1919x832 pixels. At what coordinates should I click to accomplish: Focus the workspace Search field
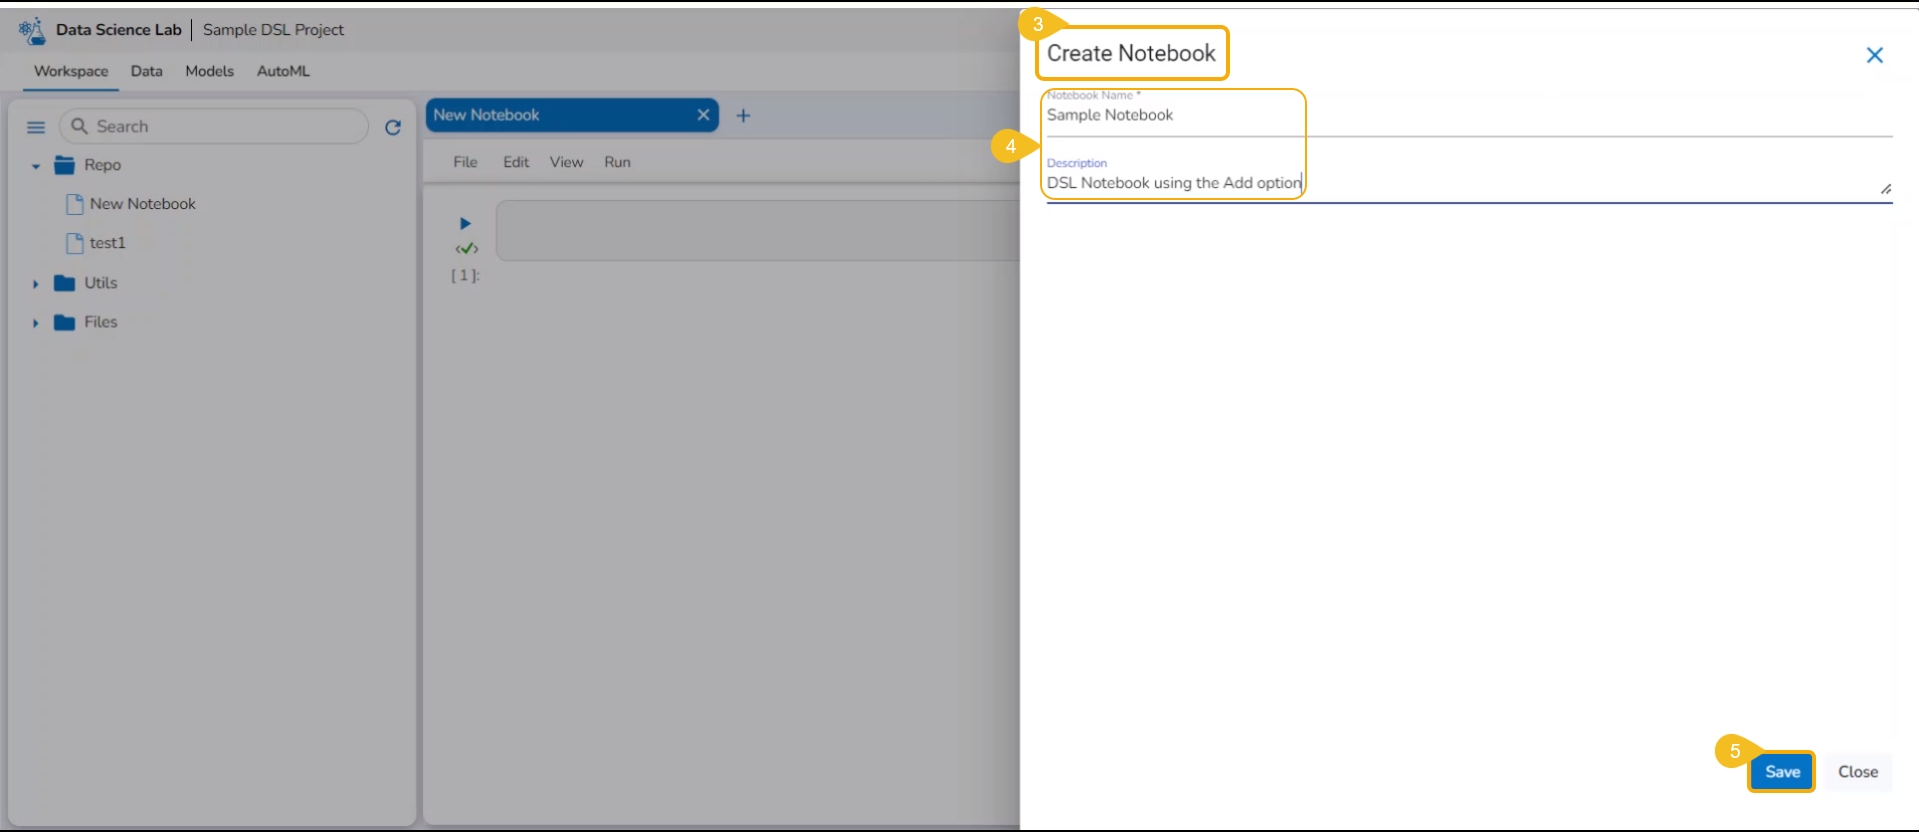(214, 127)
